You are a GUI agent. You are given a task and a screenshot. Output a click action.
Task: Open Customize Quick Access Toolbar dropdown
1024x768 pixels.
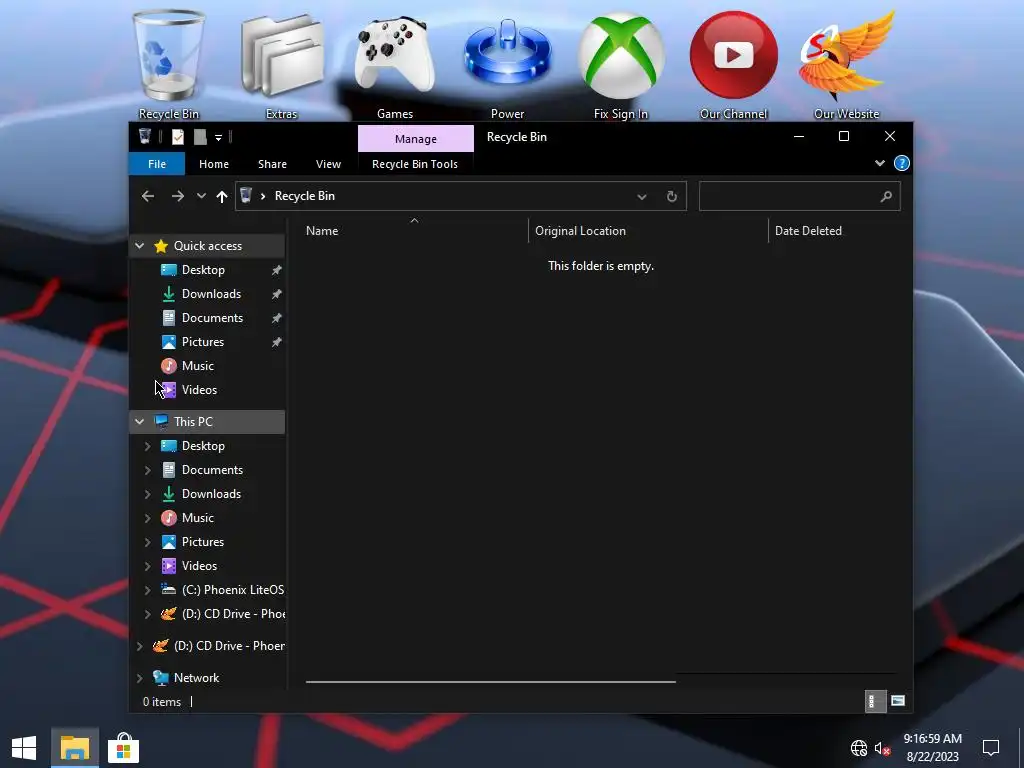click(x=219, y=137)
